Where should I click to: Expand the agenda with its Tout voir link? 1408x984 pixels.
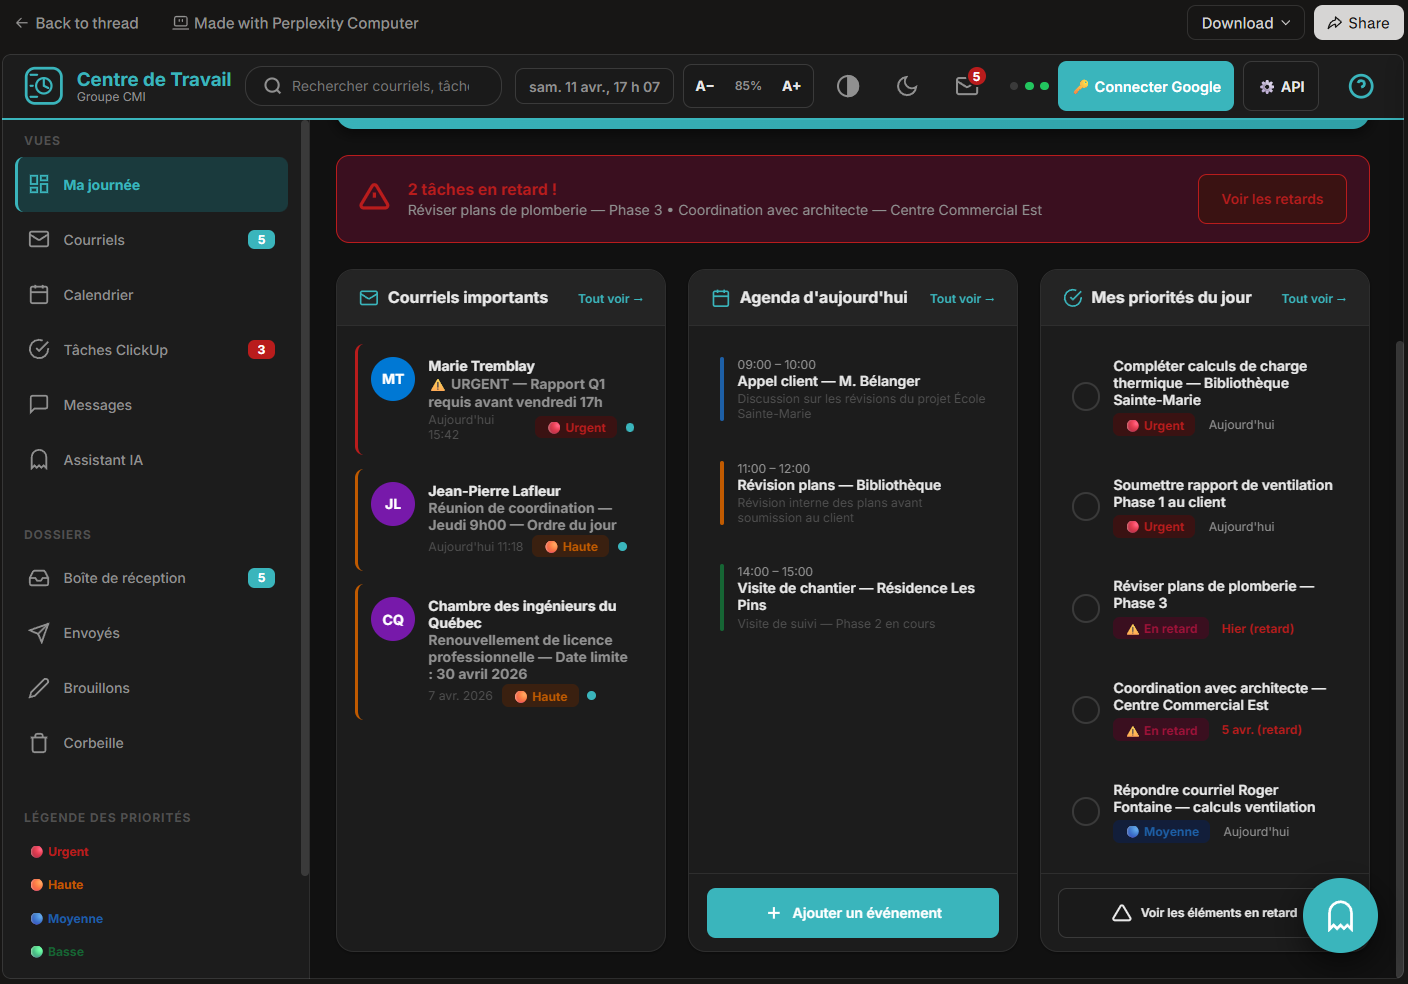coord(962,299)
